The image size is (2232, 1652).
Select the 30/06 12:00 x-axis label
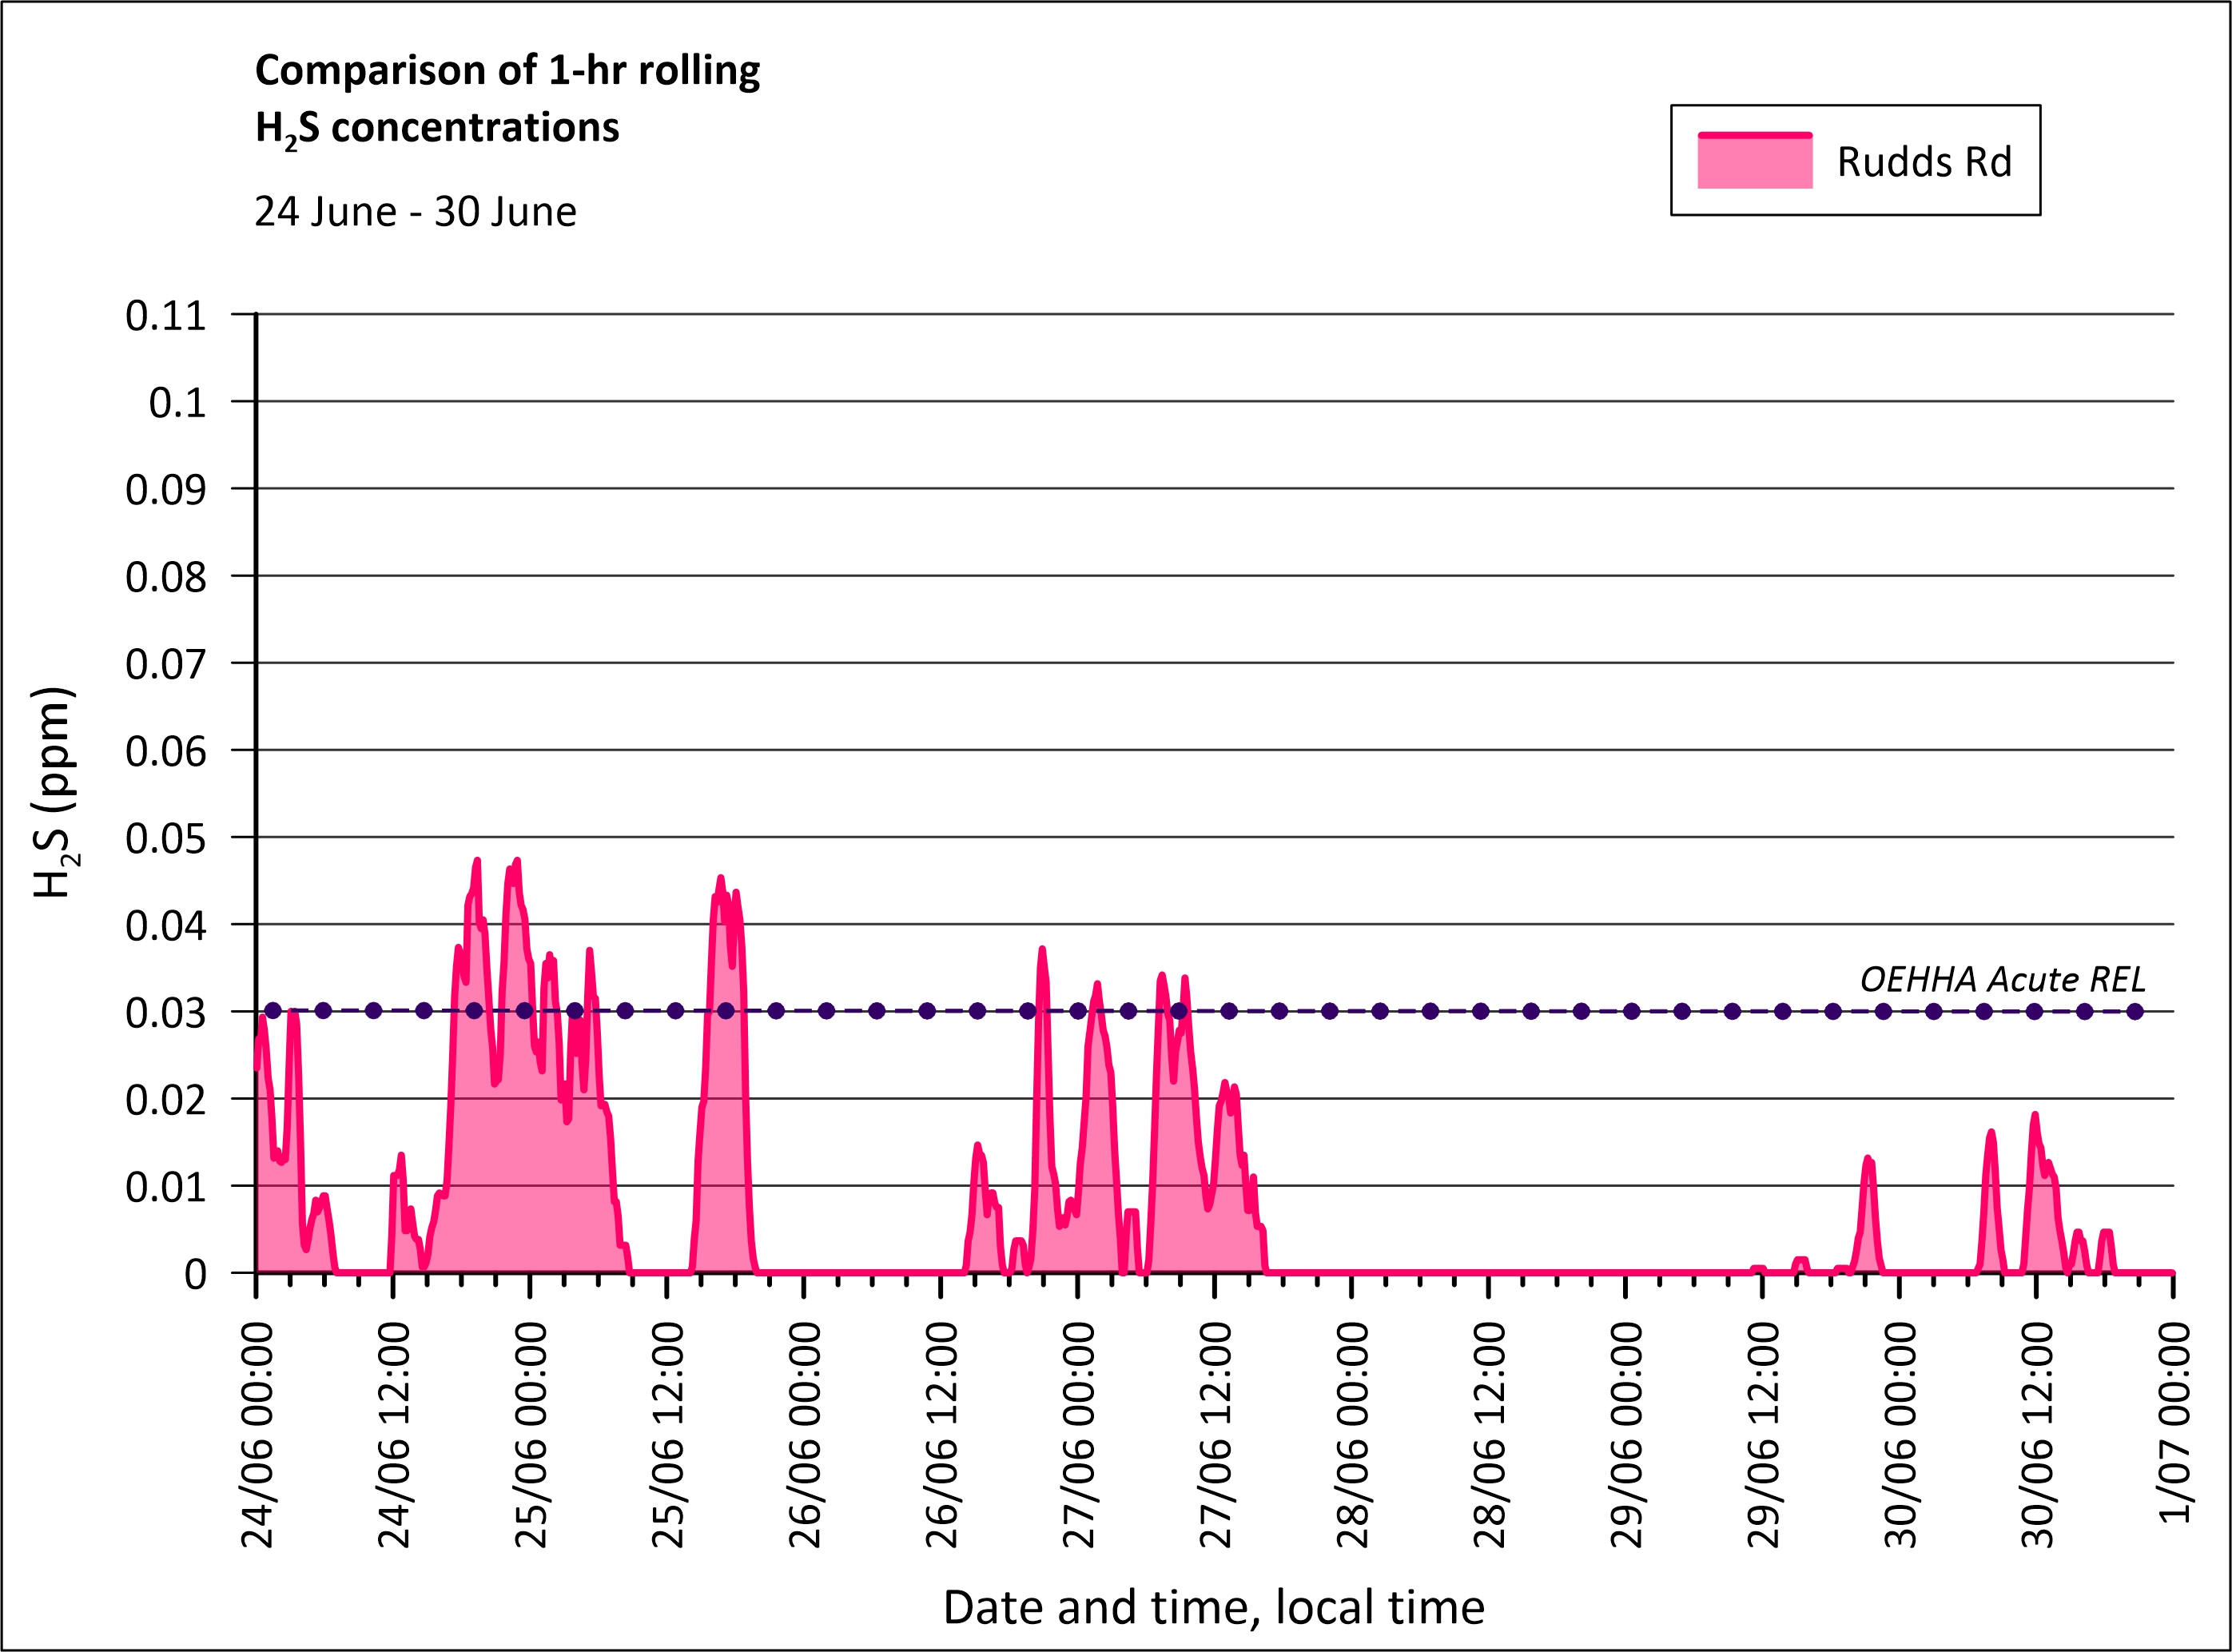[2037, 1436]
